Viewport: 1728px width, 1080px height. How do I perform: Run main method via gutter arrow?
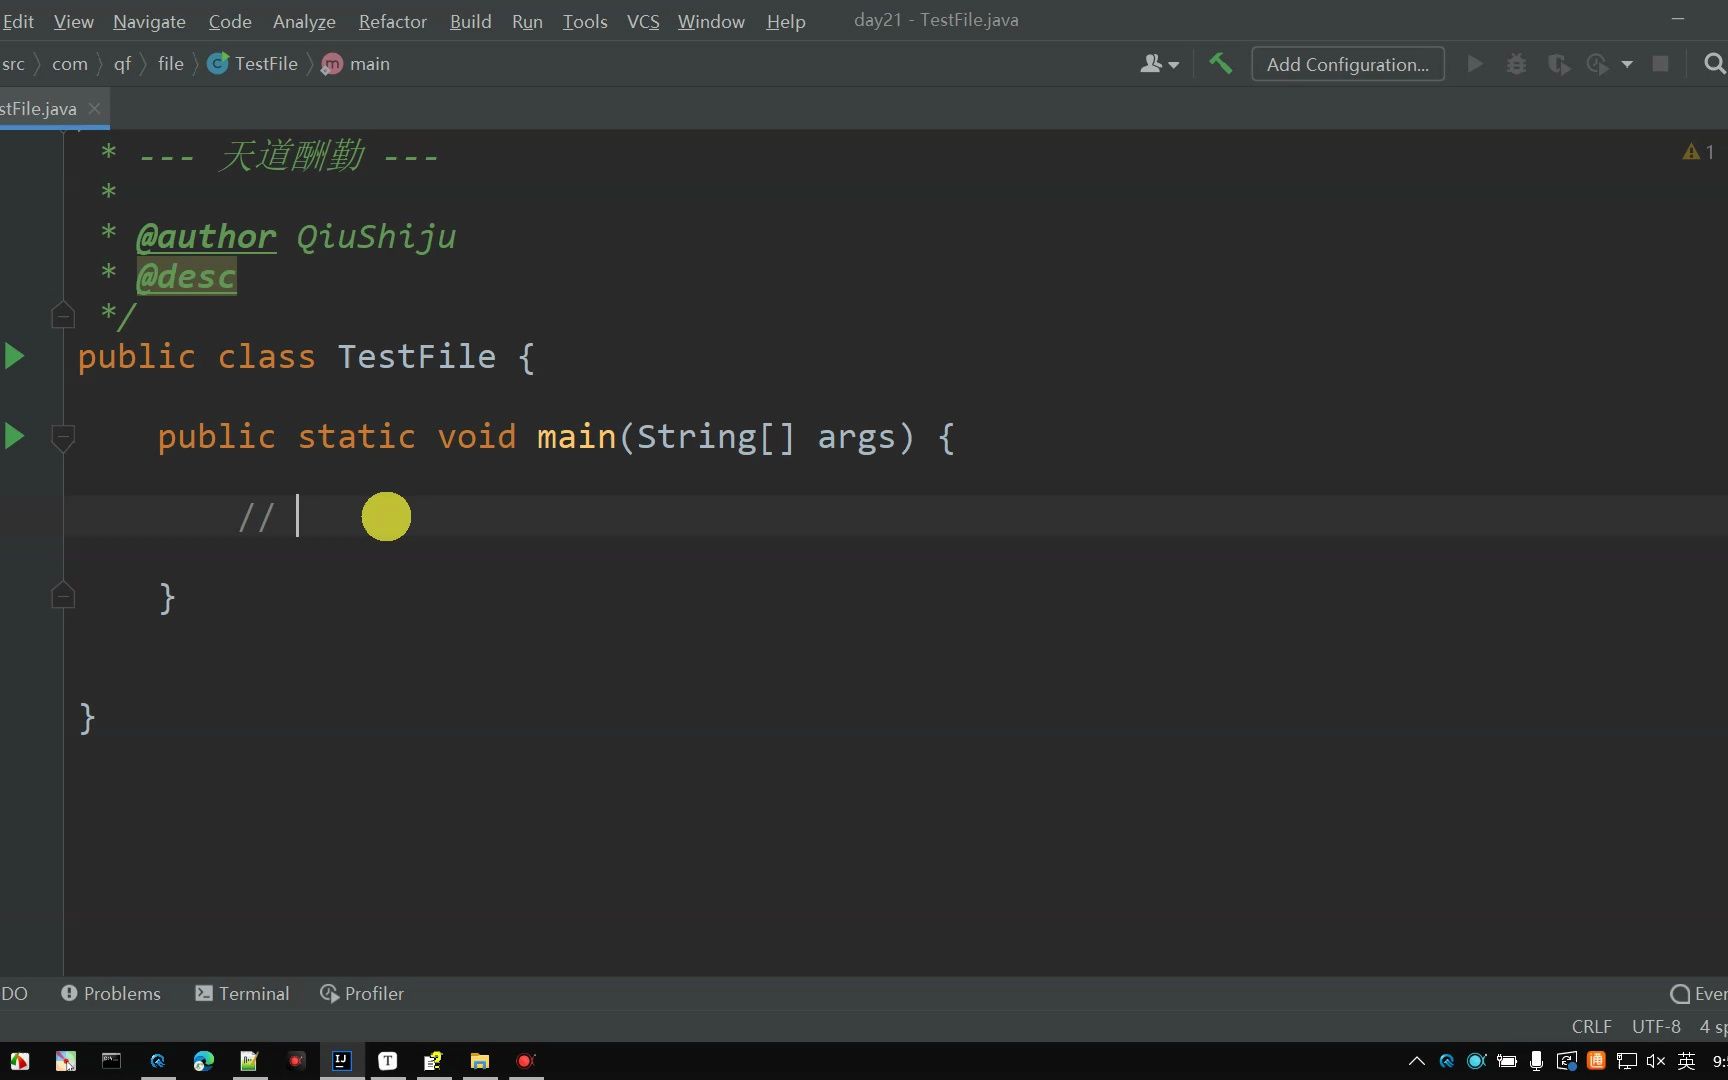15,436
